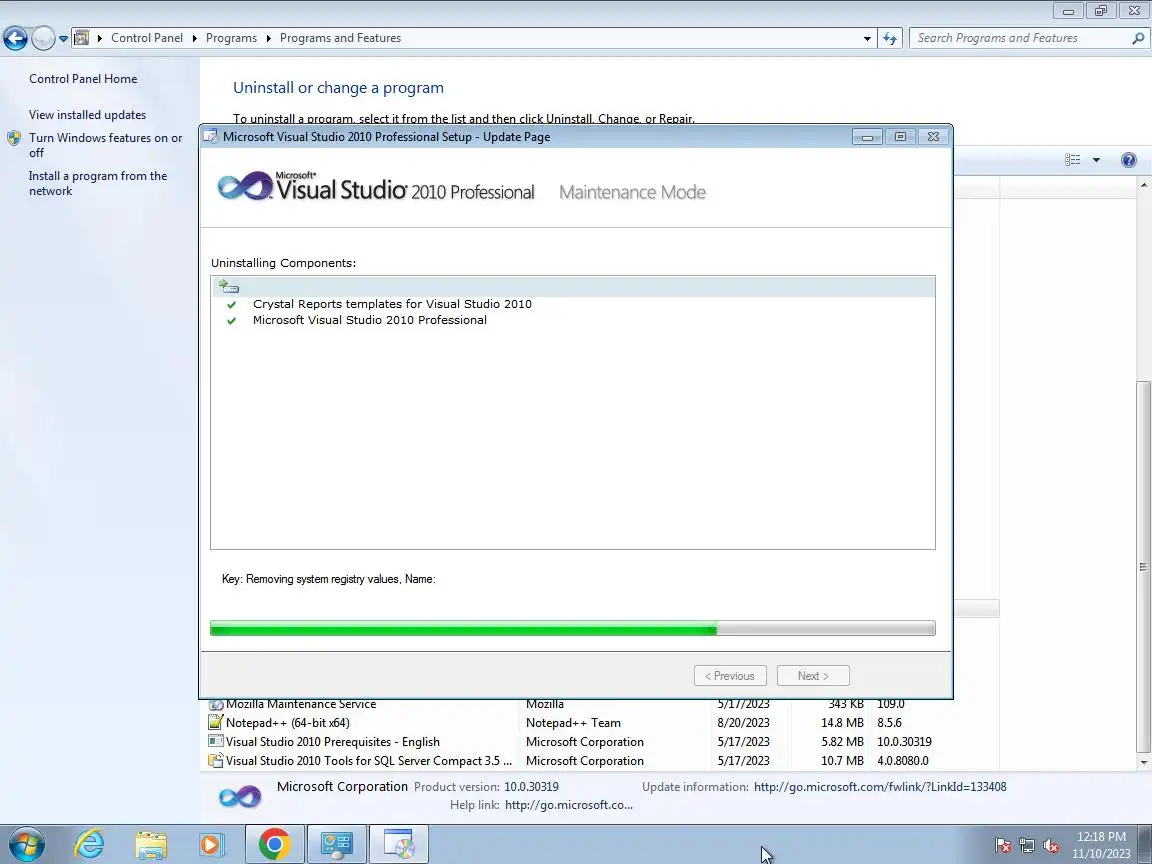Click the Search Programs and Features field

coord(1021,38)
